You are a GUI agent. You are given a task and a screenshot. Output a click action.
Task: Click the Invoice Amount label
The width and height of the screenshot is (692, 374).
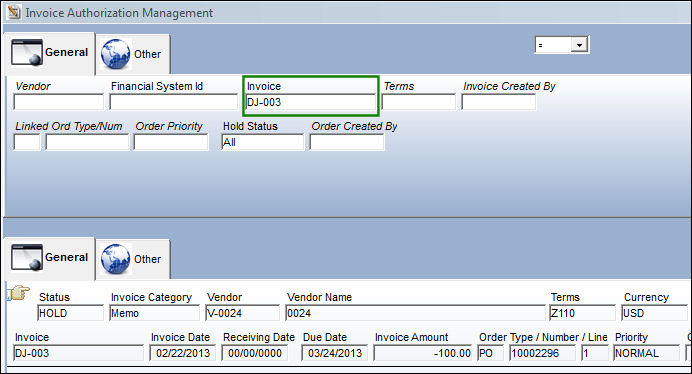tap(411, 337)
